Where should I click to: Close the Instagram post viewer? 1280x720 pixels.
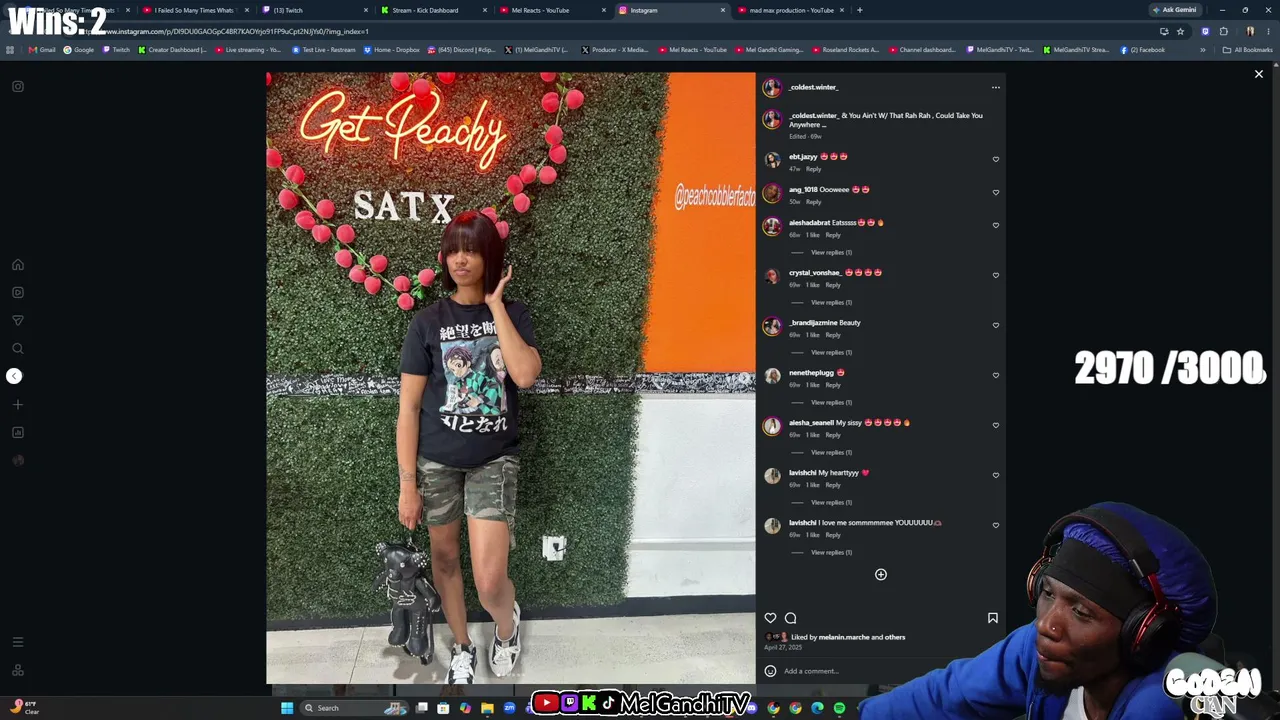(1259, 74)
